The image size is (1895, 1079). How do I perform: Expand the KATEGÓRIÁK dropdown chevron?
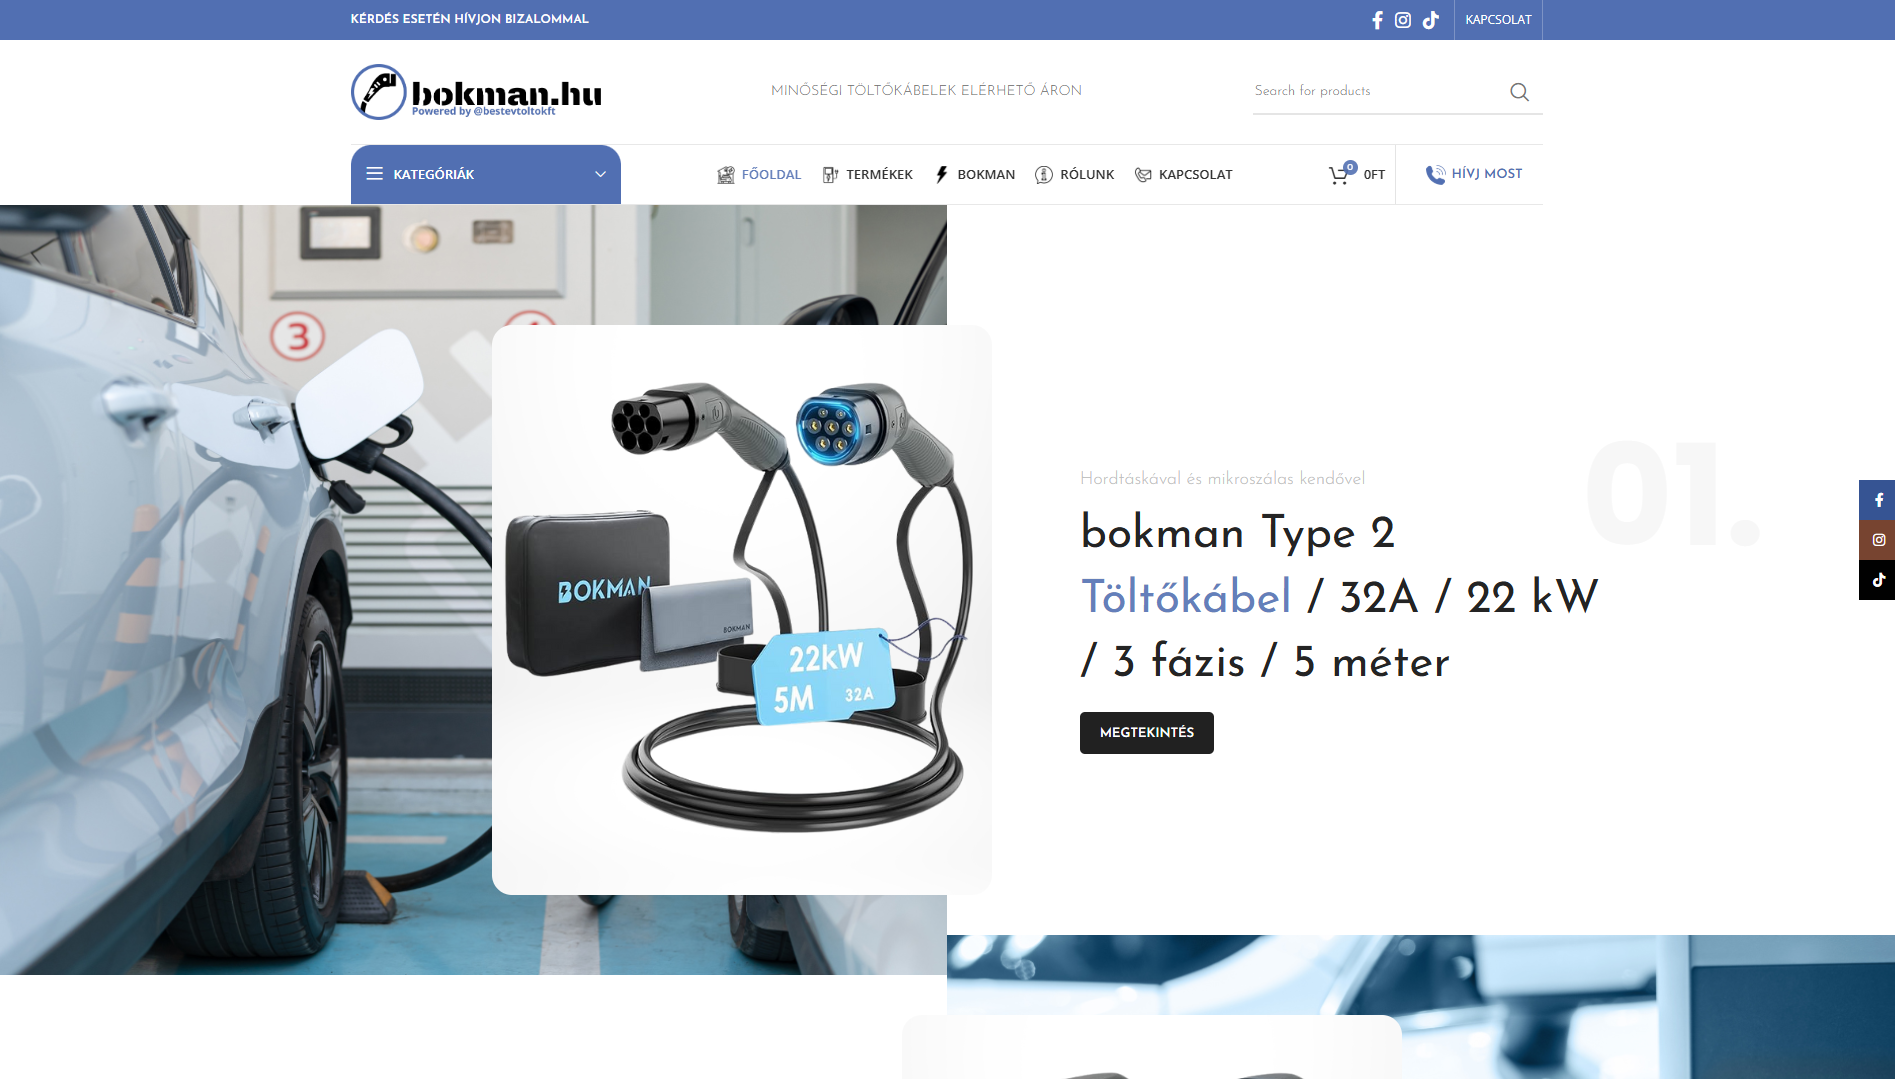[x=599, y=174]
